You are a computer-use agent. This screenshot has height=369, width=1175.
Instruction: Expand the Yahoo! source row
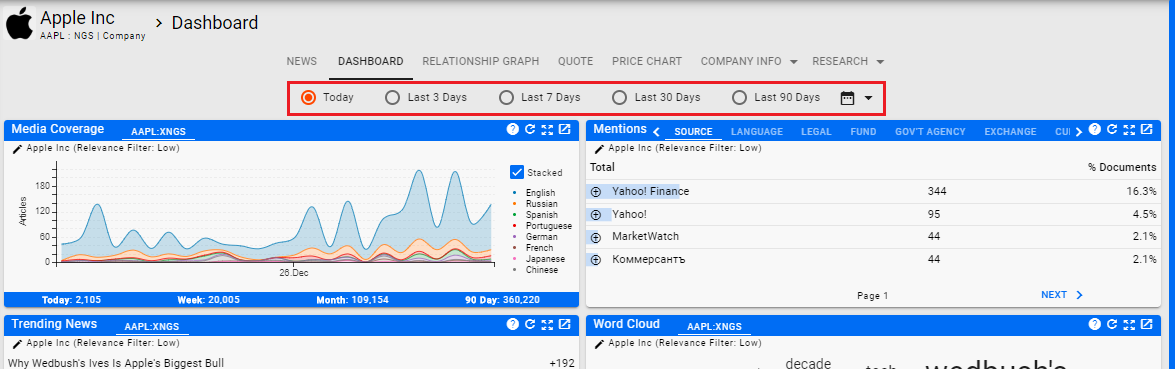pos(596,214)
